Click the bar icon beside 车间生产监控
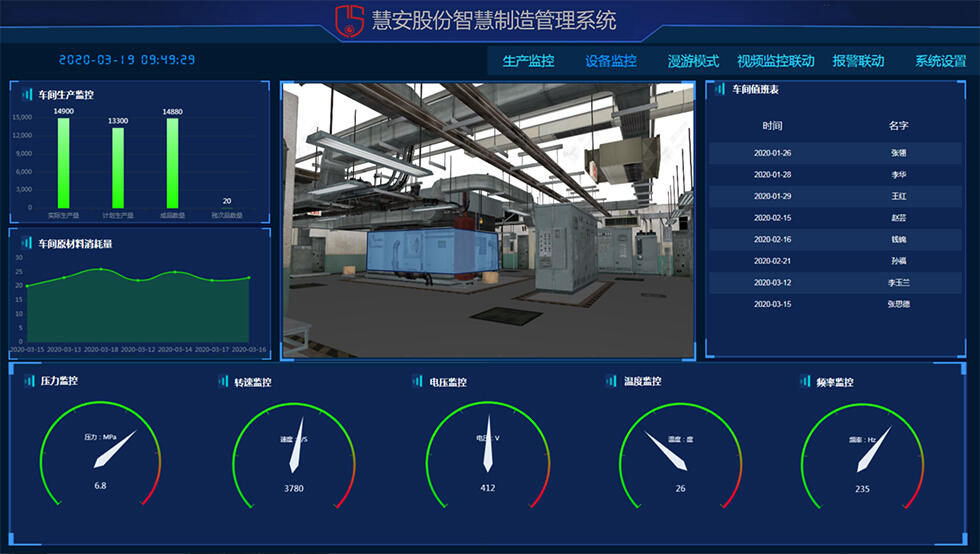The width and height of the screenshot is (980, 554). pyautogui.click(x=27, y=95)
